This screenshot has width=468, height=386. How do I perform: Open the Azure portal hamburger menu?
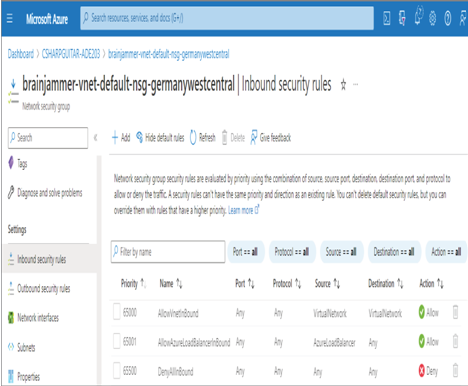coord(10,18)
